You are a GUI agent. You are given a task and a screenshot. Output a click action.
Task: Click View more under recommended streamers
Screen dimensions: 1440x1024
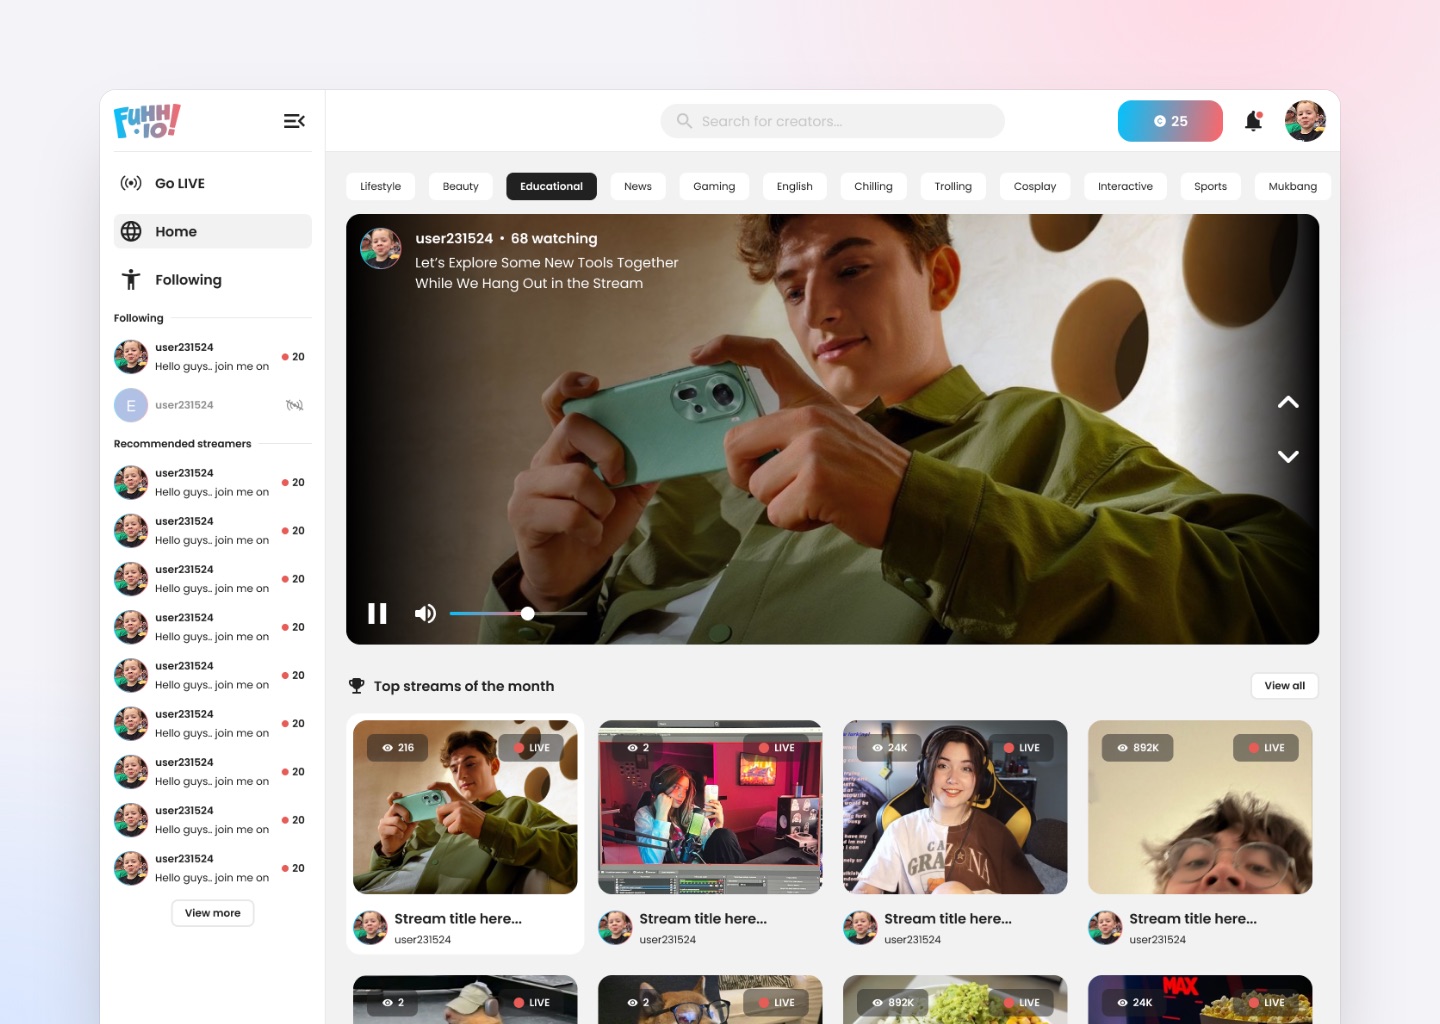[213, 913]
